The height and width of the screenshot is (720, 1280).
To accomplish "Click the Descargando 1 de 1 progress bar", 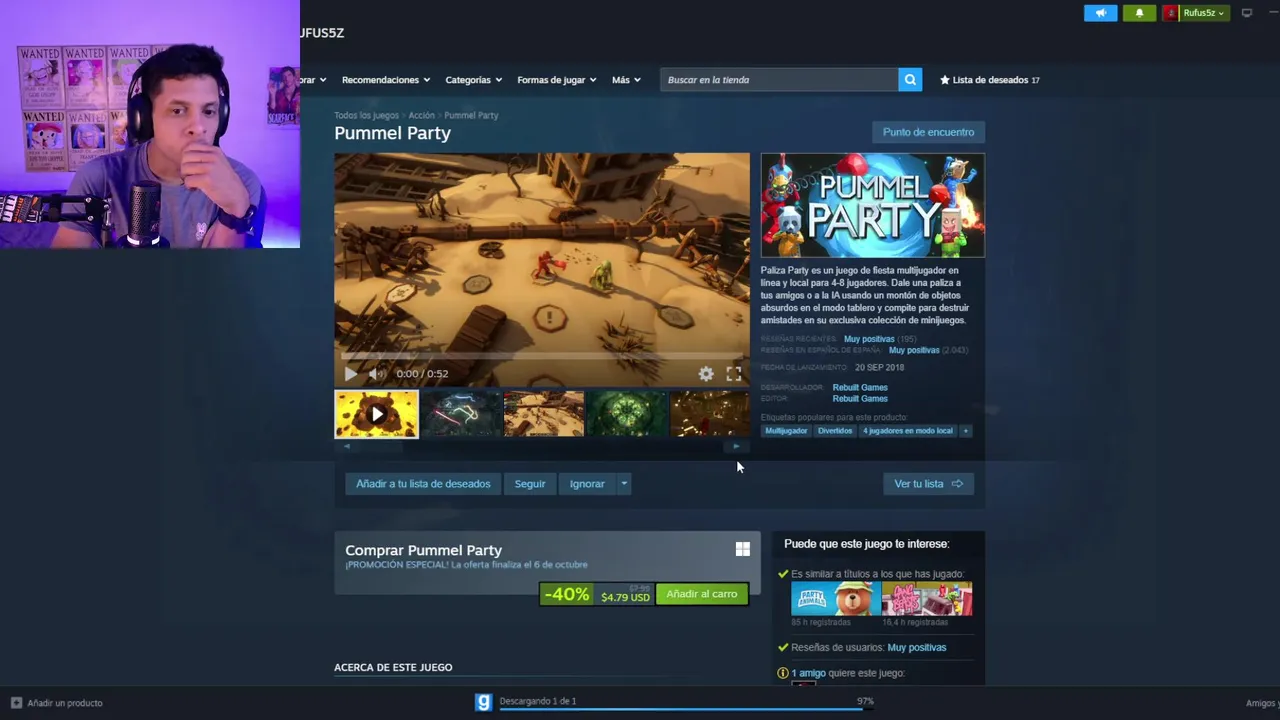I will pyautogui.click(x=685, y=708).
